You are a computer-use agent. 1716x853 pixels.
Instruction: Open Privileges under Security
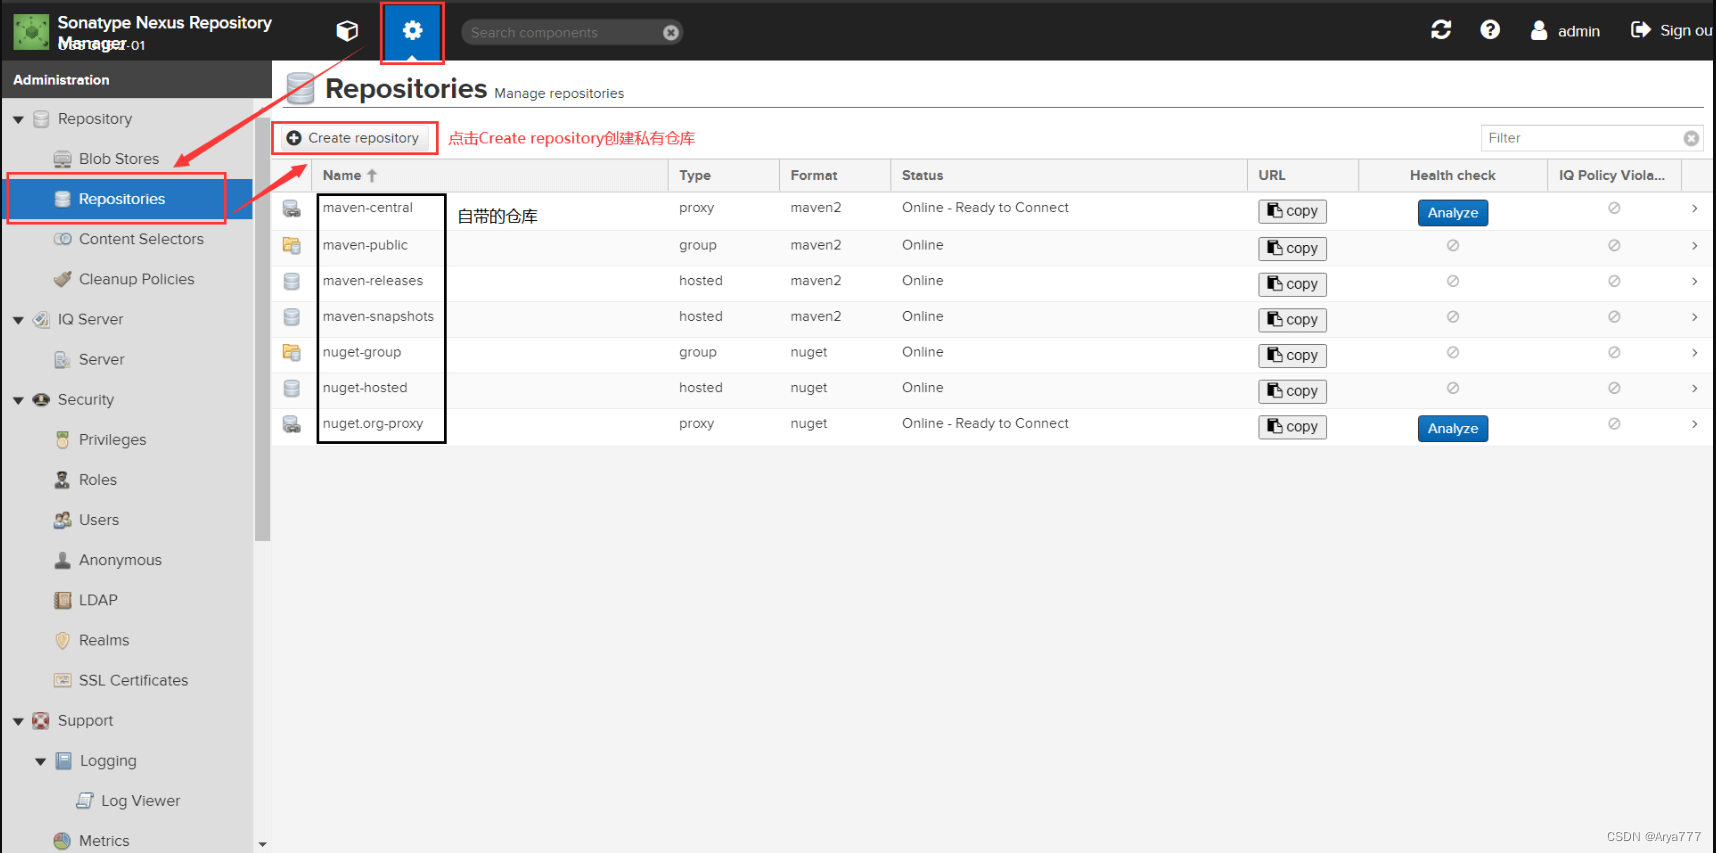(112, 440)
